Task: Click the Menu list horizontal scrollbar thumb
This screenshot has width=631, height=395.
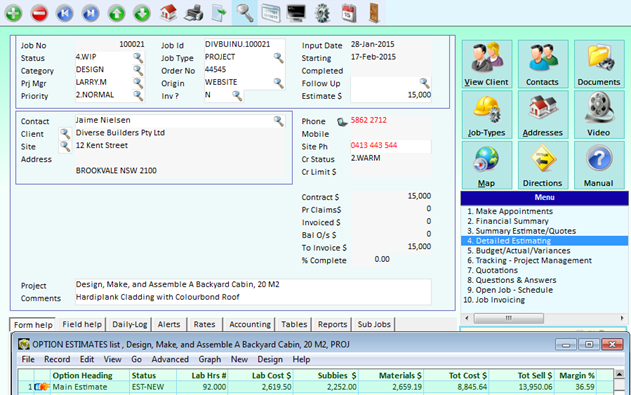Action: (x=509, y=318)
